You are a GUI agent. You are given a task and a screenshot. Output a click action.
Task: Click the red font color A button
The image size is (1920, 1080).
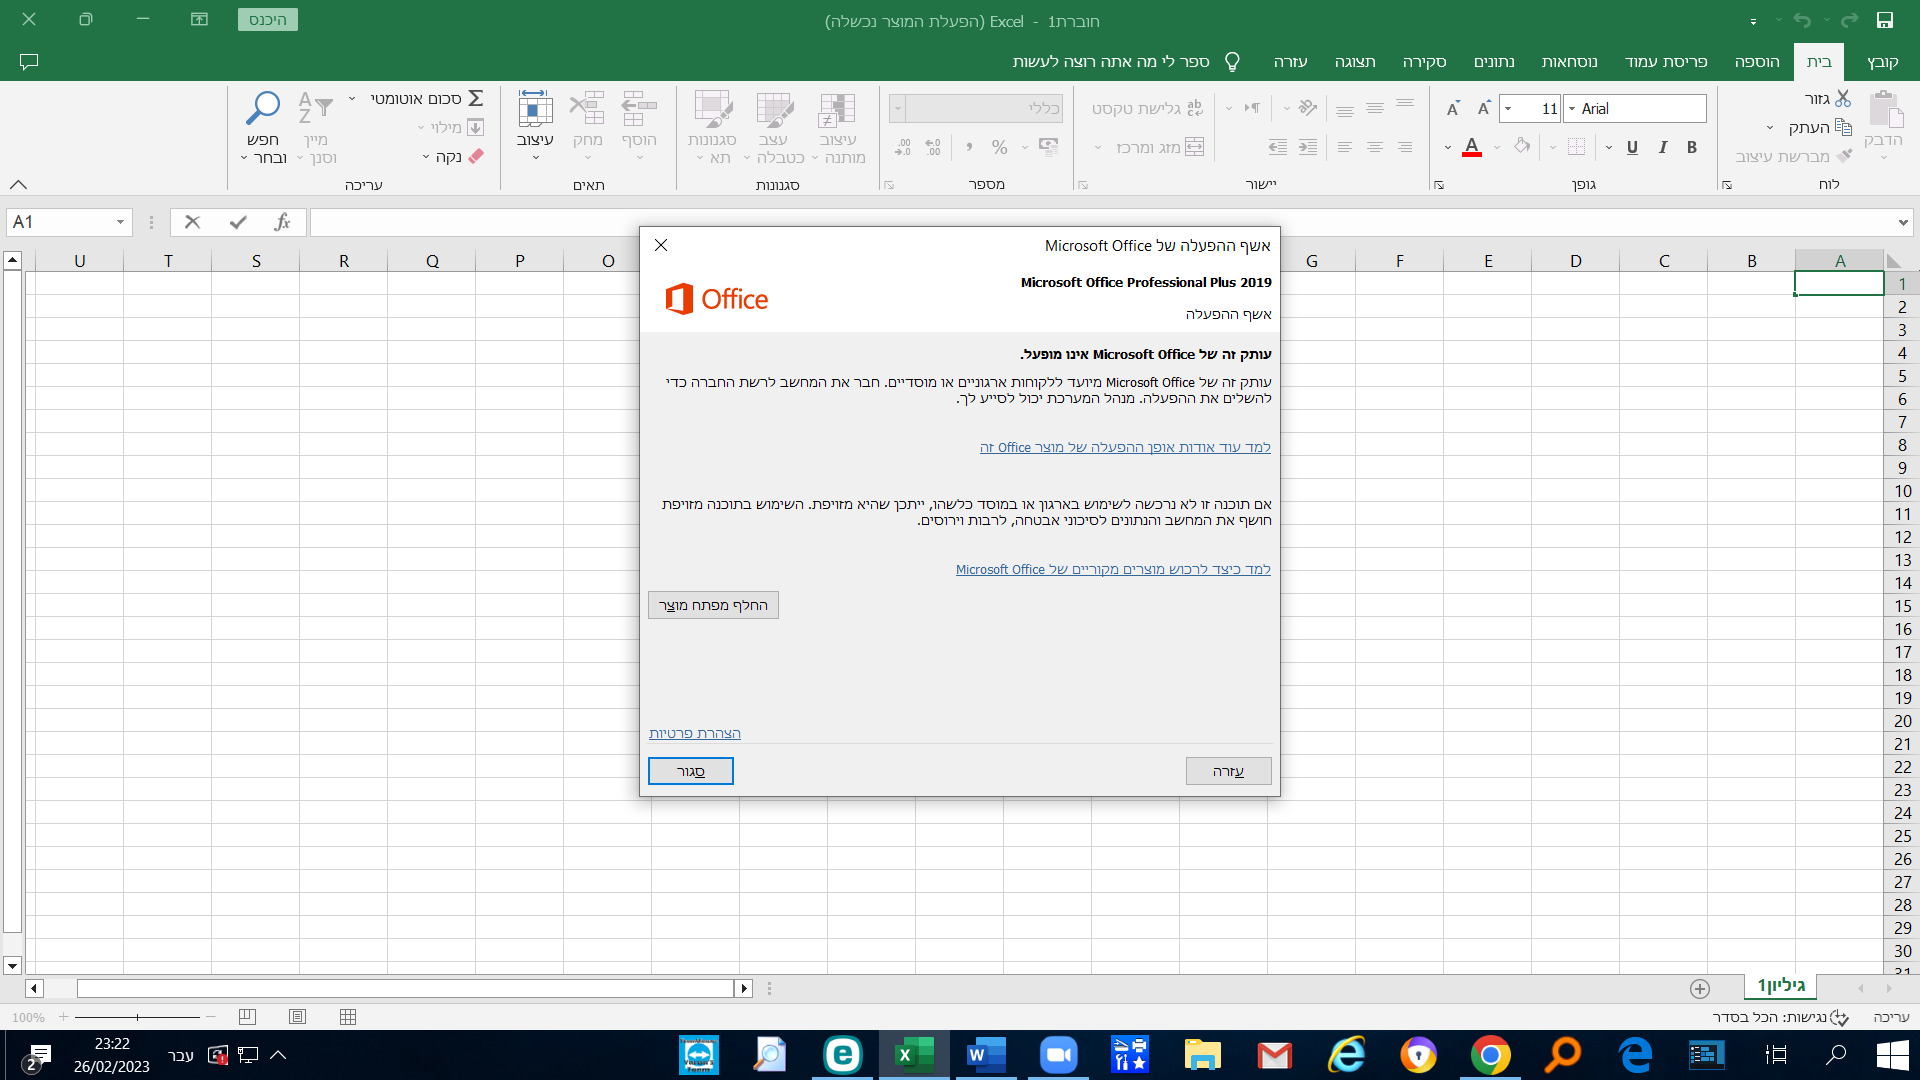(x=1471, y=147)
